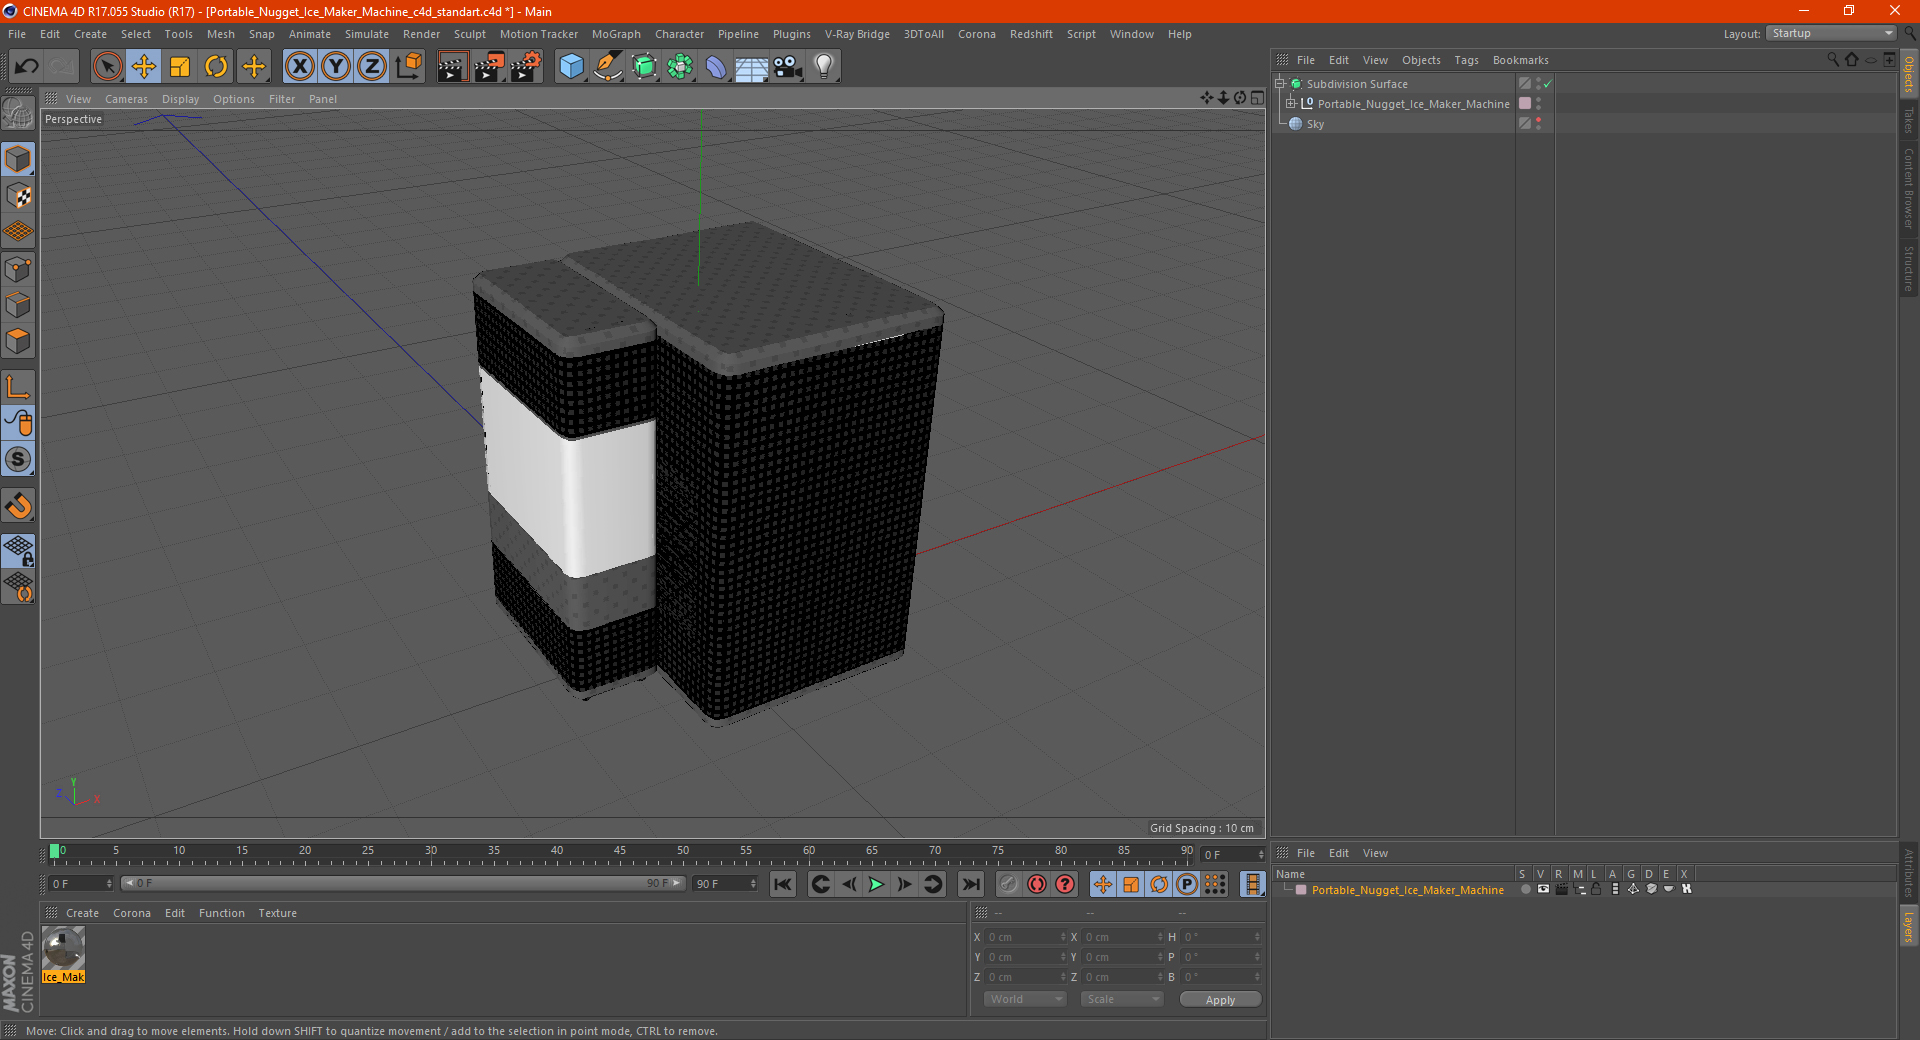This screenshot has width=1920, height=1040.
Task: Click the Objects panel search icon
Action: point(1833,60)
